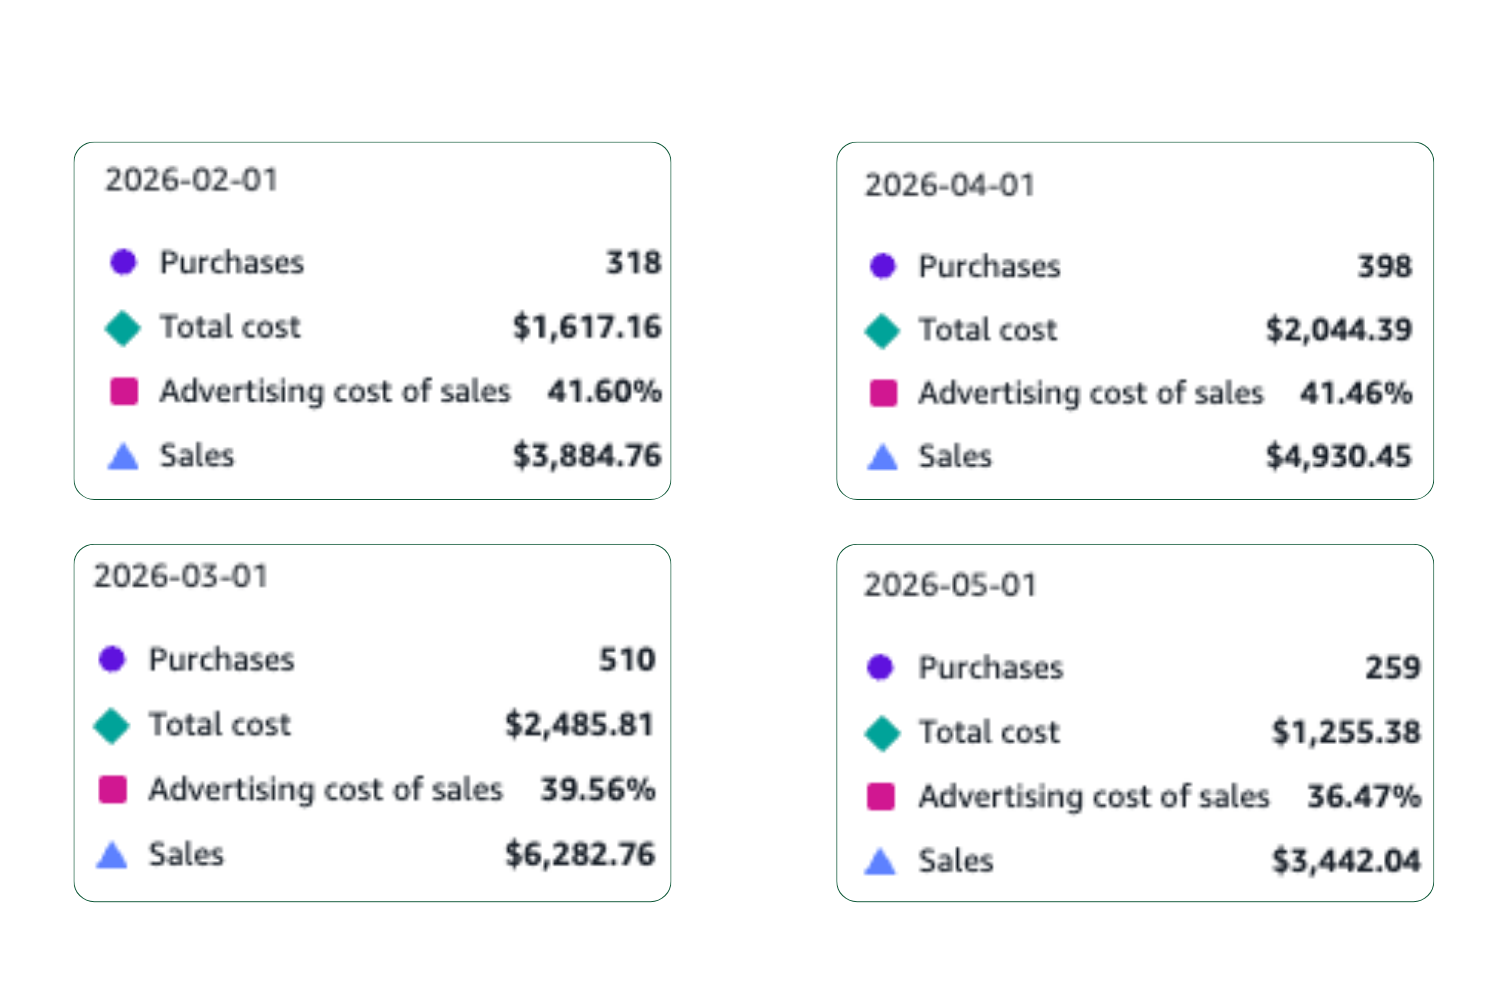Click the Purchases value 318

634,262
